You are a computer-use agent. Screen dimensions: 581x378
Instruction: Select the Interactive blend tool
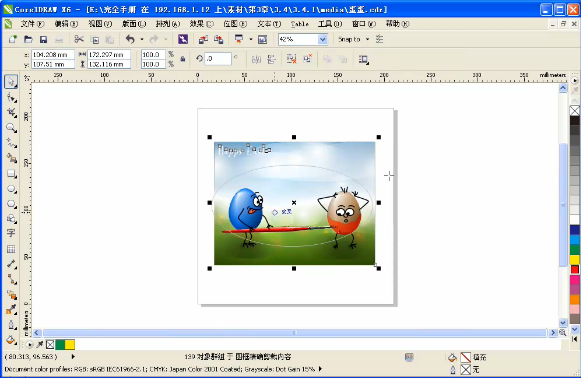pyautogui.click(x=11, y=294)
